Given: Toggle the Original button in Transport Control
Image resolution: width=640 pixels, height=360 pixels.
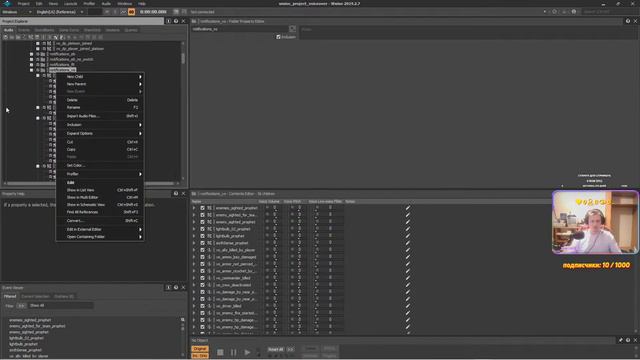Looking at the screenshot, I should pos(200,349).
